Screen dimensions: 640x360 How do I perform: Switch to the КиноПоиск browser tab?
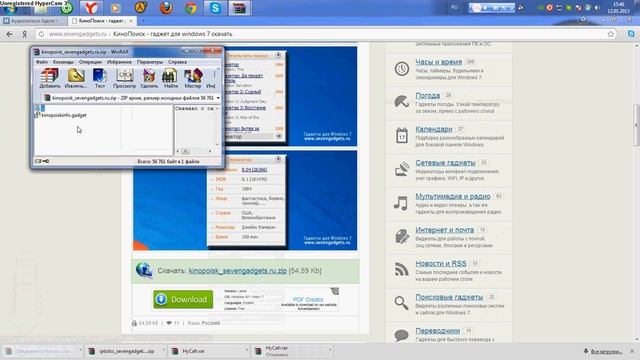click(101, 20)
